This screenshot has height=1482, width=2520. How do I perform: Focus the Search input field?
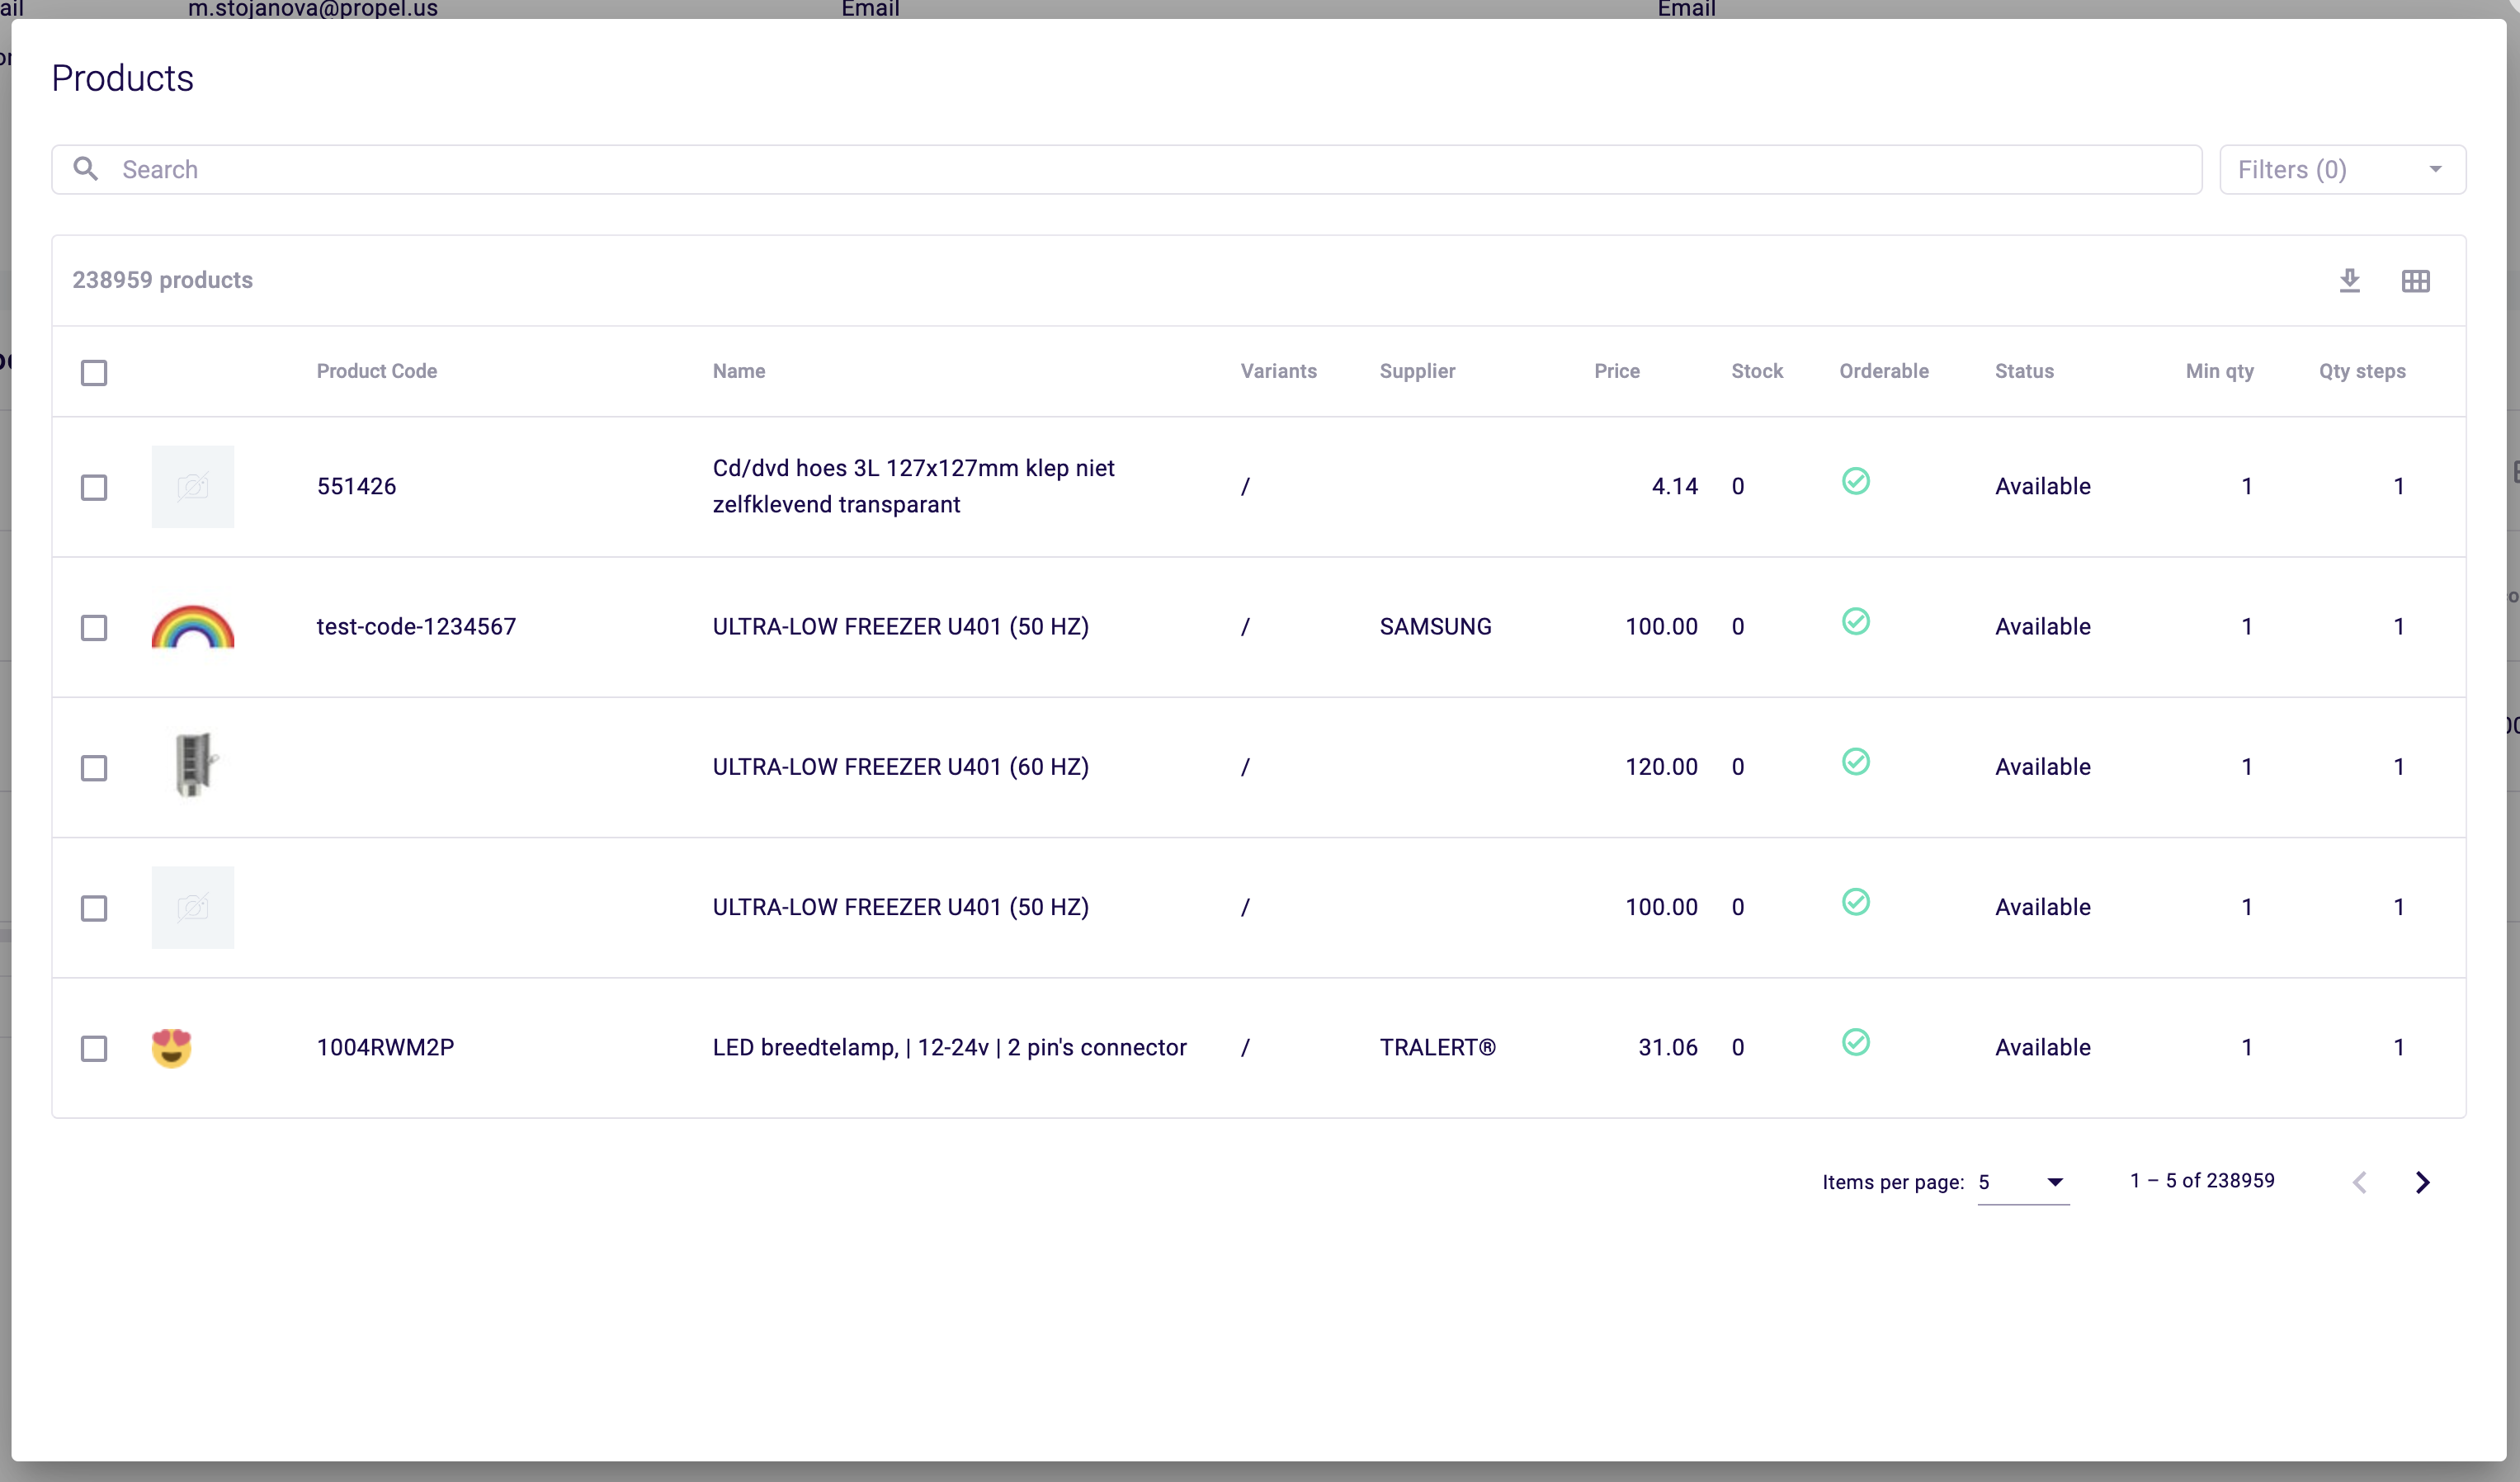(1150, 170)
